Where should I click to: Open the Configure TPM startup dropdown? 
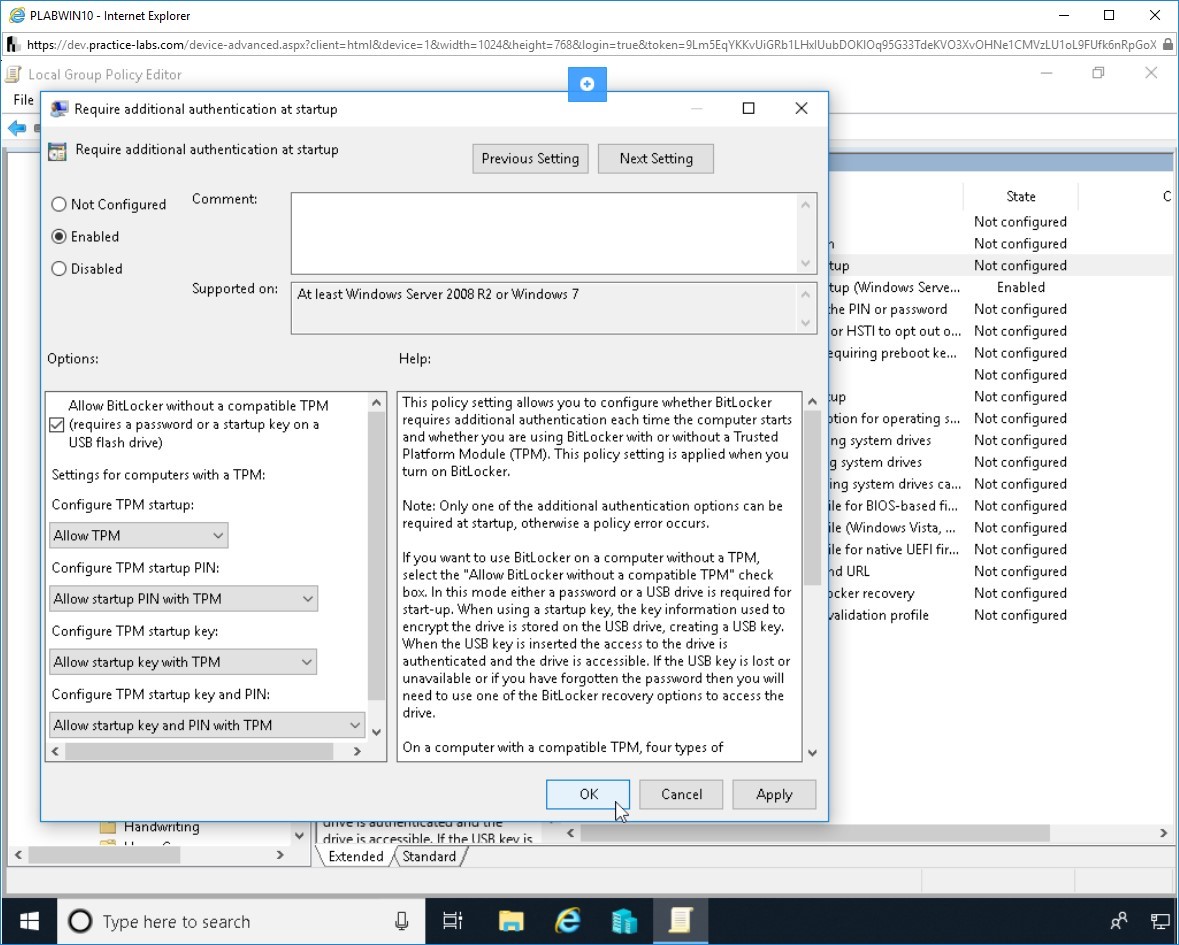138,535
